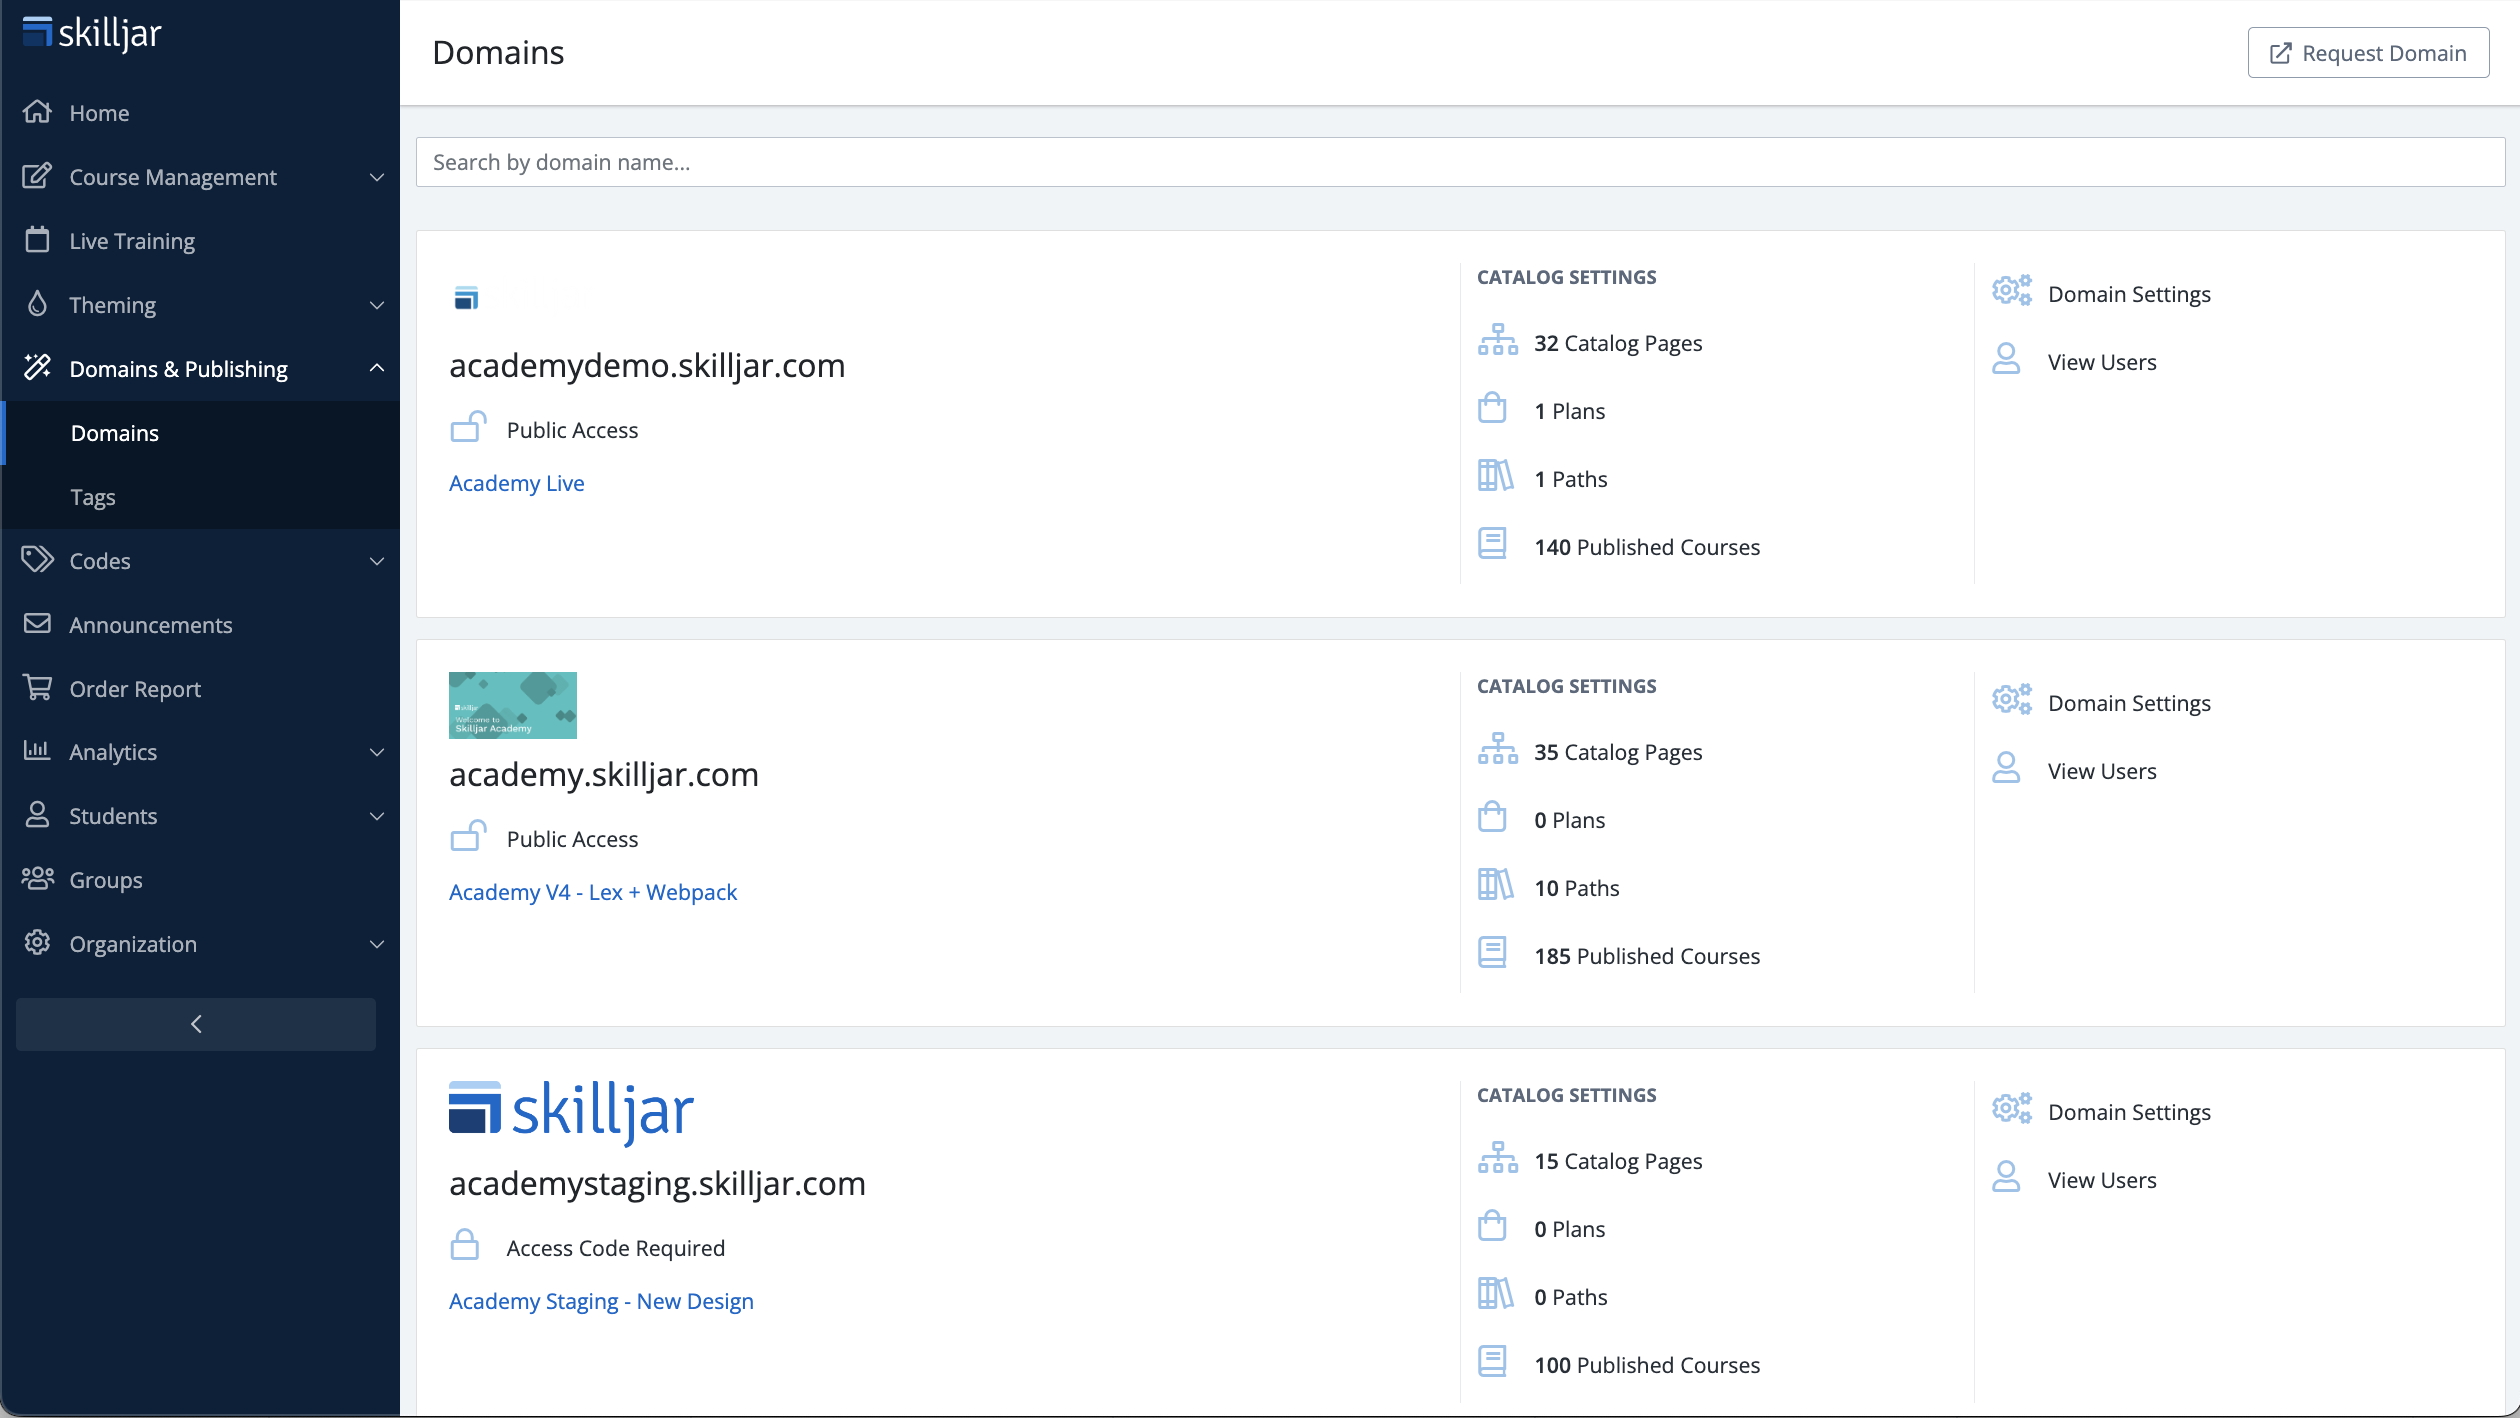Open Academy Staging - New Design link
Viewport: 2520px width, 1418px height.
[x=601, y=1301]
